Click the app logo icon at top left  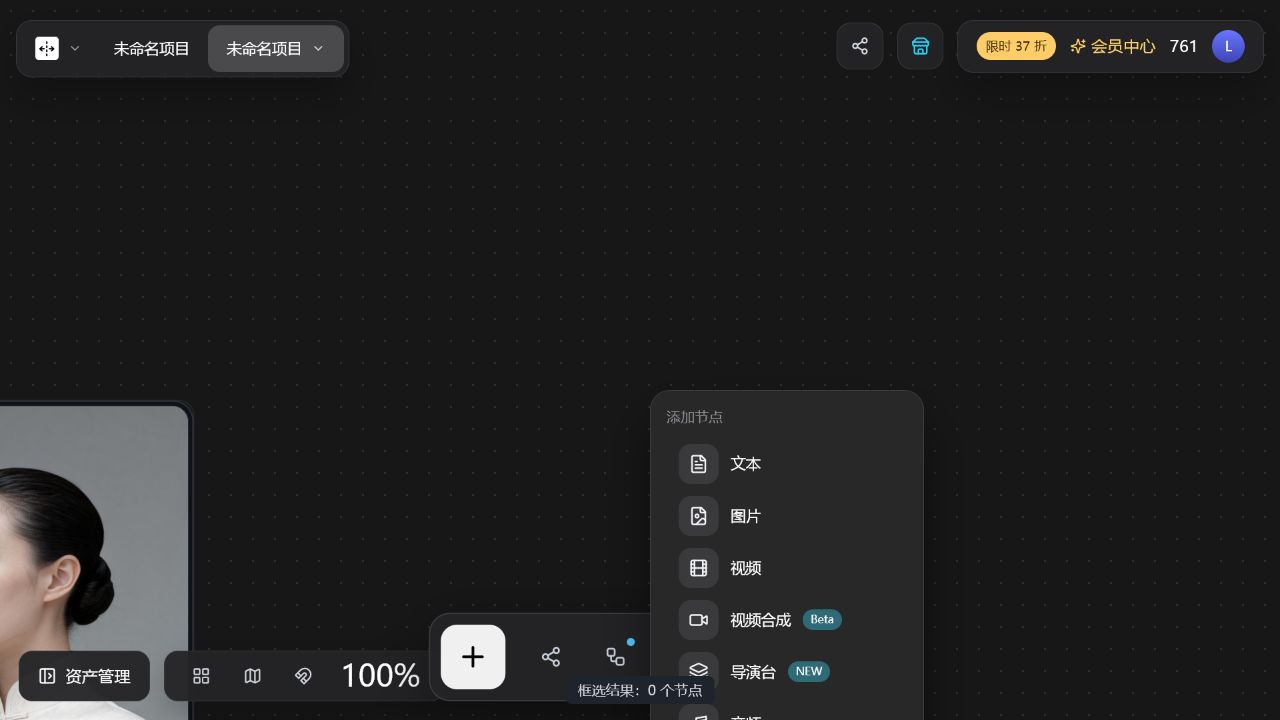(x=47, y=48)
